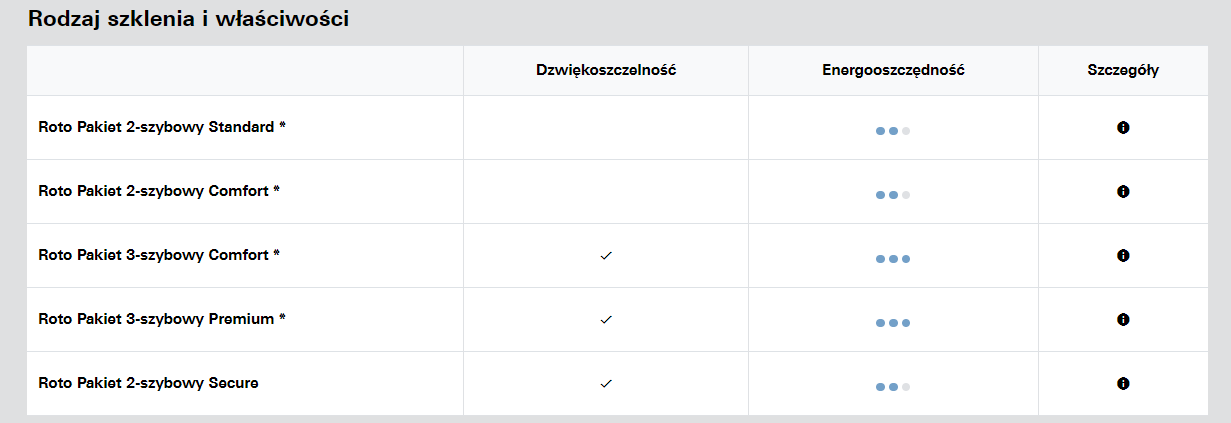Select Roto Pakiet 3-szybowy Comfort label
The width and height of the screenshot is (1231, 423).
(159, 255)
